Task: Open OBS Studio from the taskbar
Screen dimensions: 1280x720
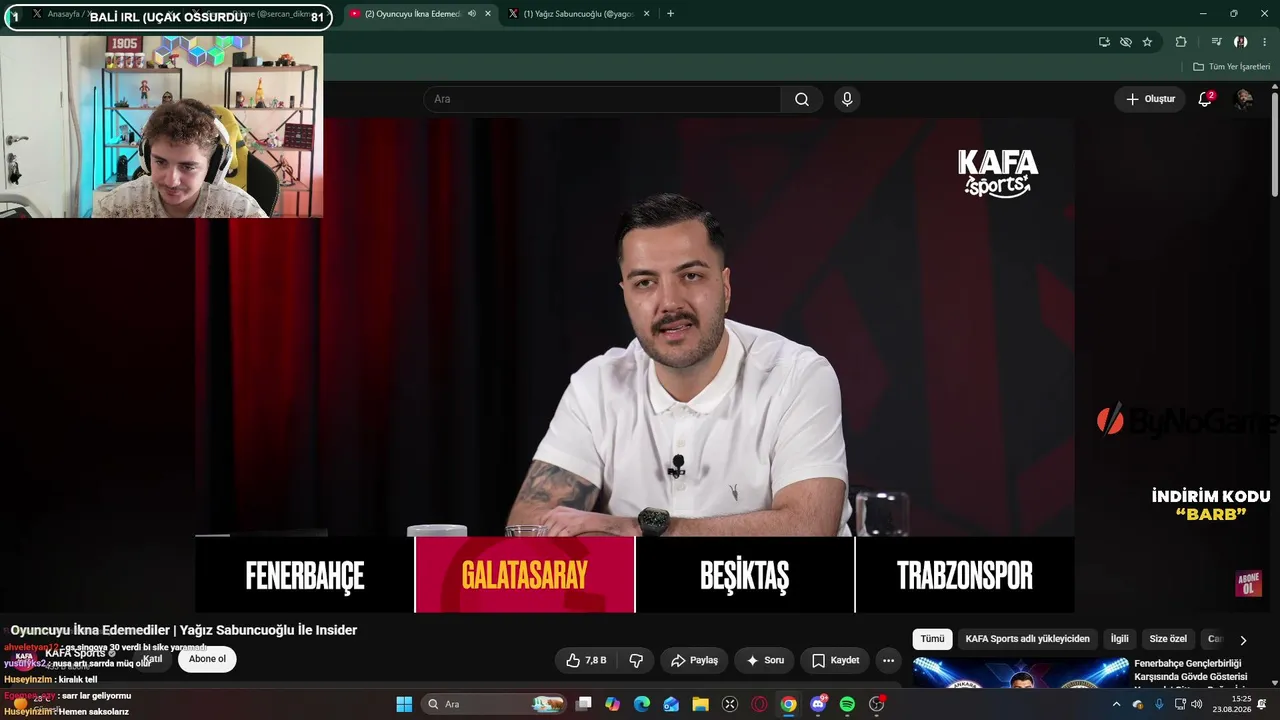Action: click(877, 704)
